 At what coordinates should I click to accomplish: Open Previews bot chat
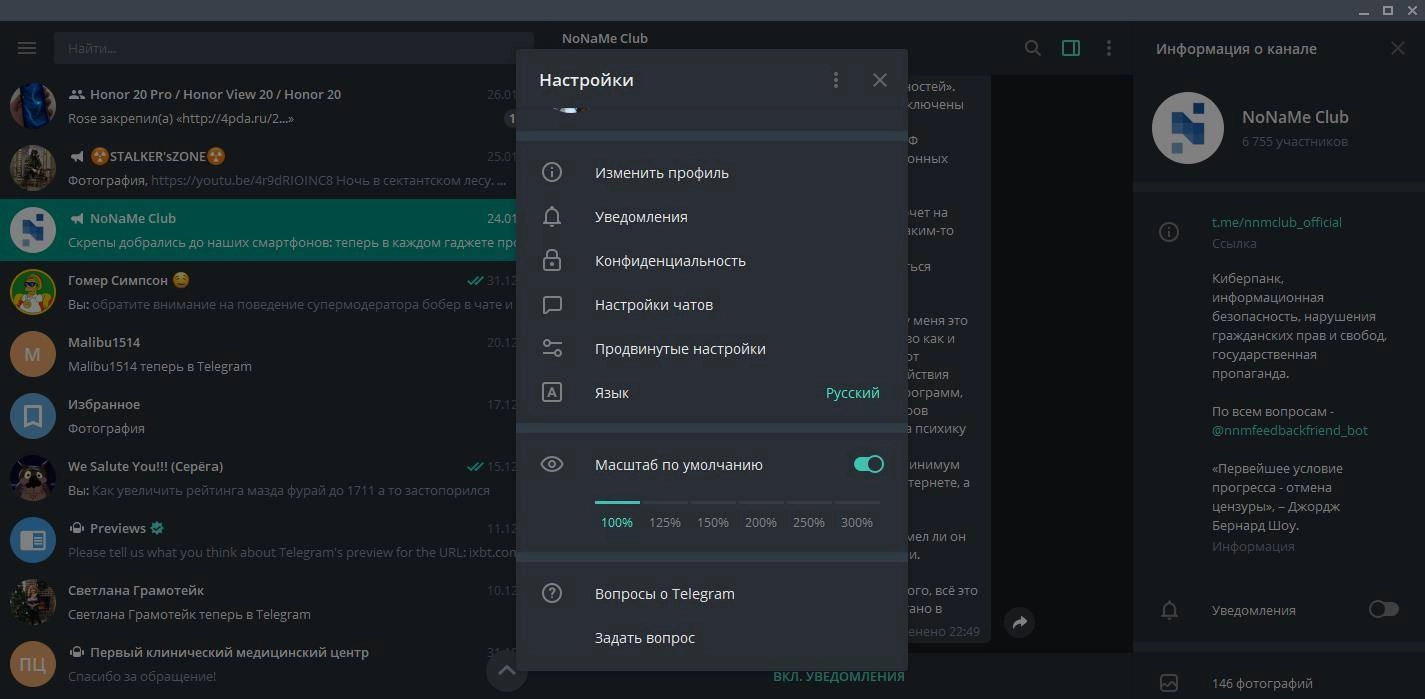[x=258, y=540]
